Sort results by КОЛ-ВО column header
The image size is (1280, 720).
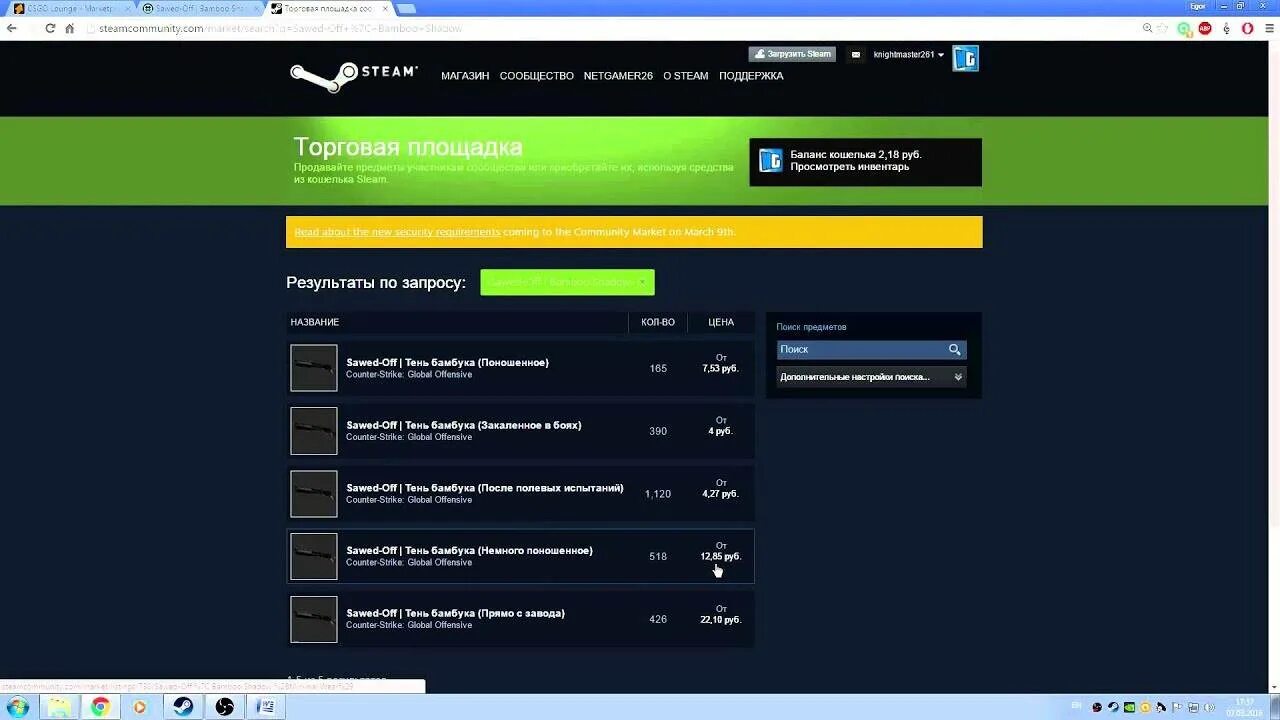658,322
